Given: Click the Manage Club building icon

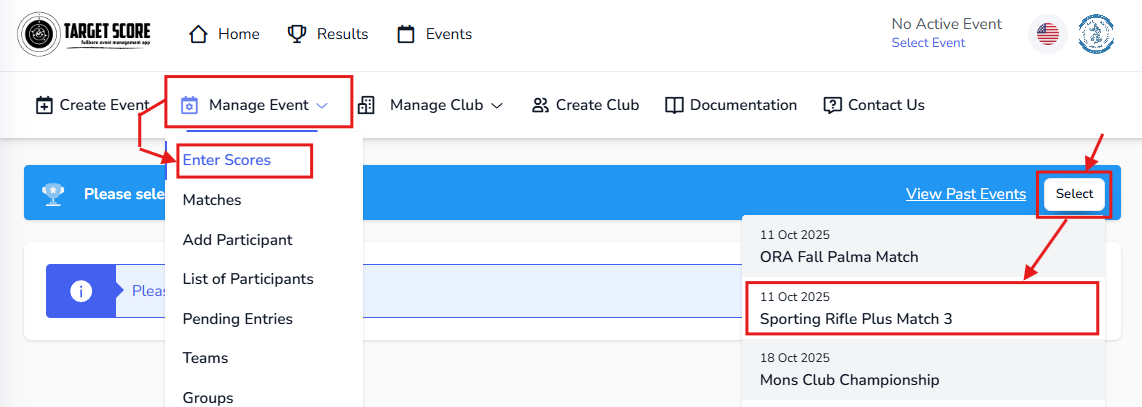Looking at the screenshot, I should coord(366,105).
